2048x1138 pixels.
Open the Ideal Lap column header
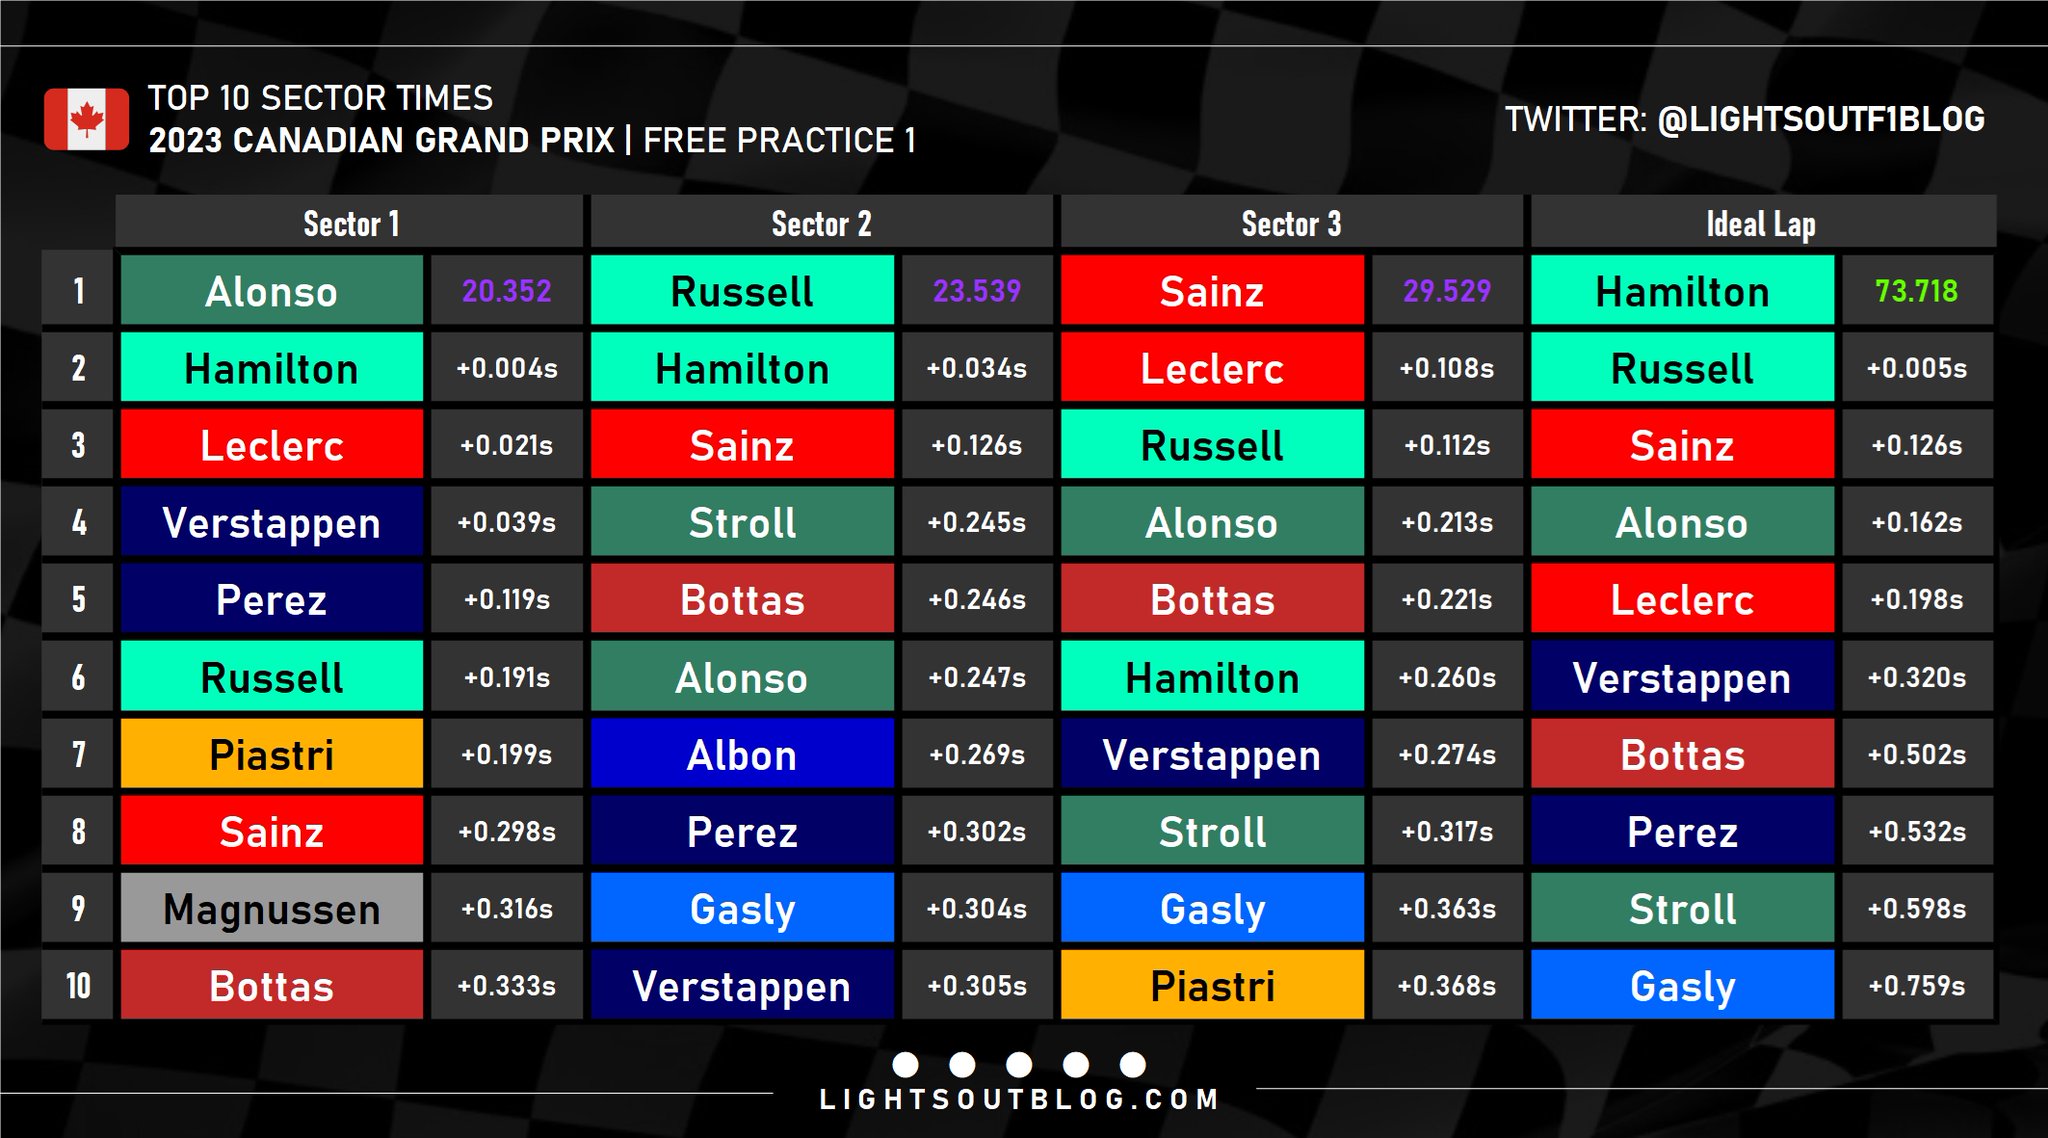coord(1761,223)
